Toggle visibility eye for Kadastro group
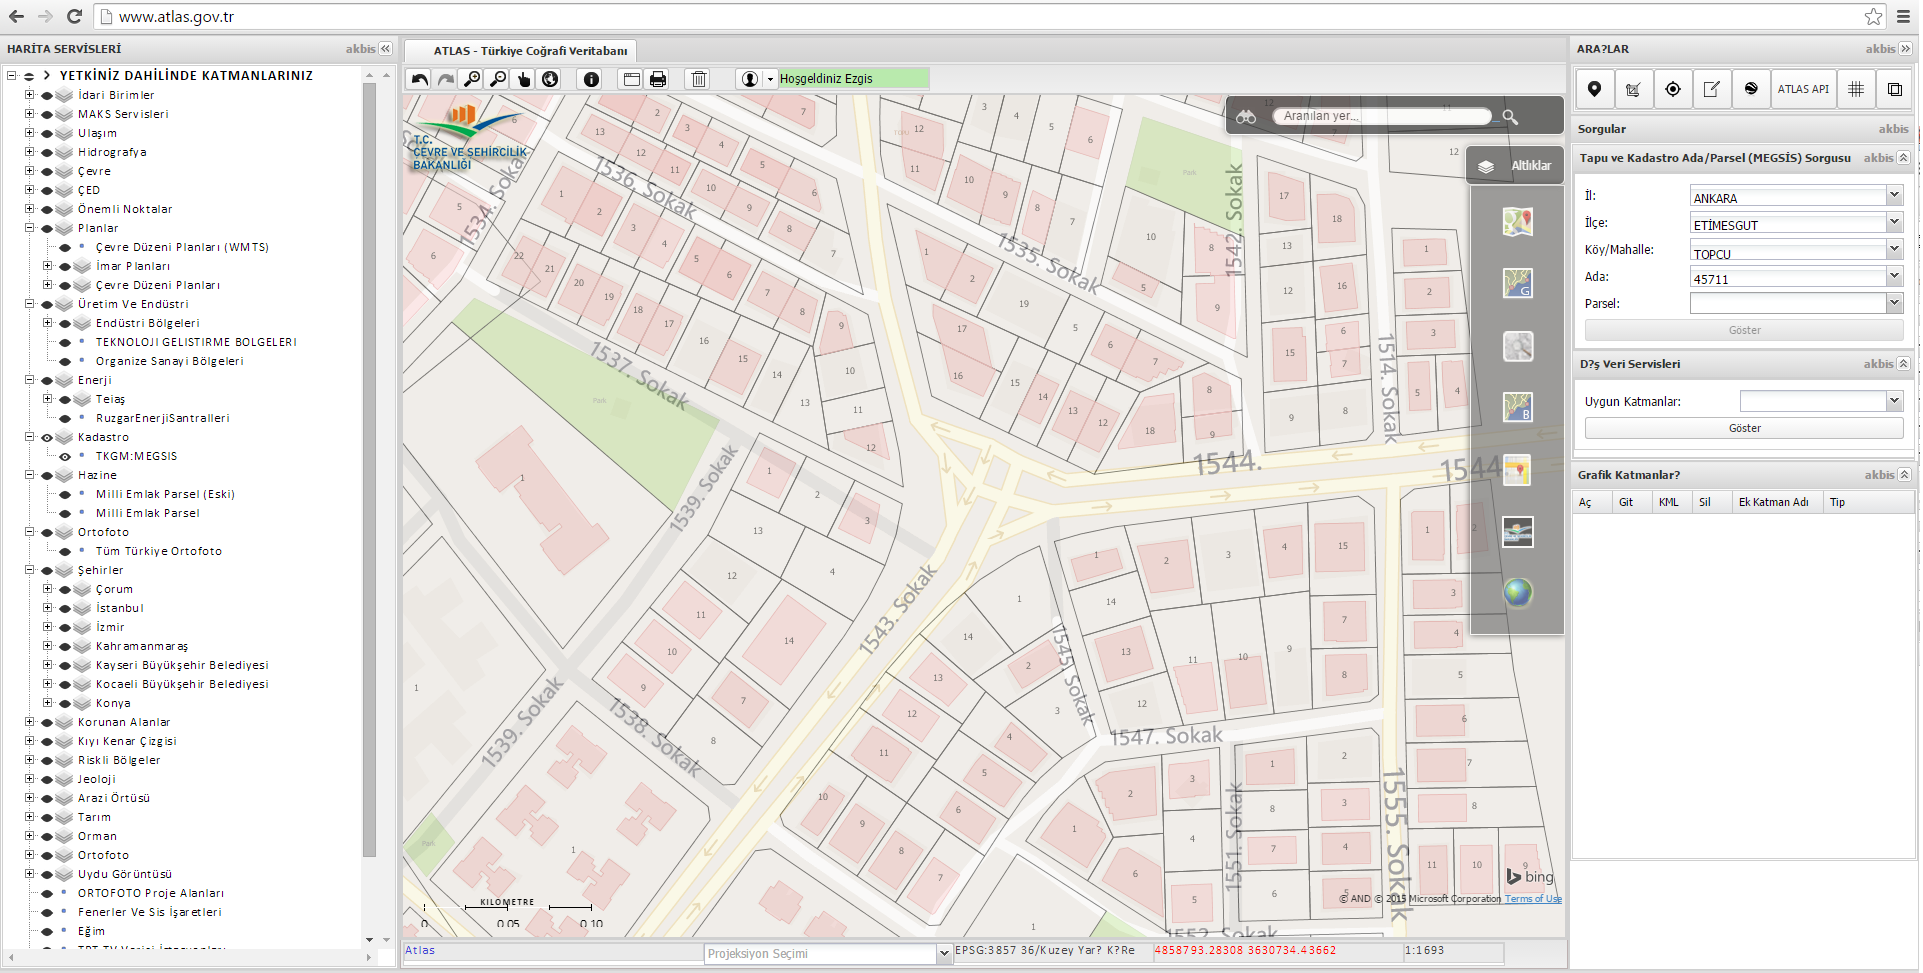Viewport: 1923px width, 973px height. (x=47, y=438)
